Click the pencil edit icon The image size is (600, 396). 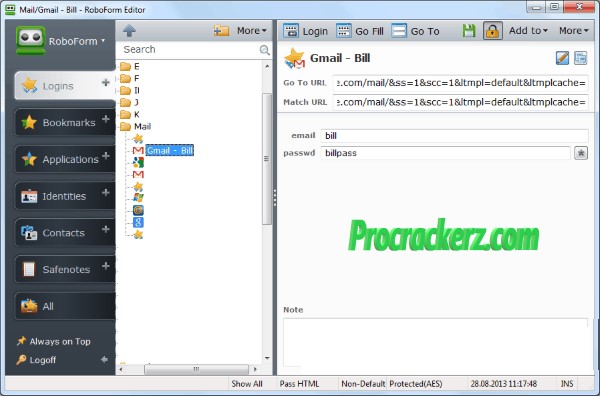pos(562,58)
